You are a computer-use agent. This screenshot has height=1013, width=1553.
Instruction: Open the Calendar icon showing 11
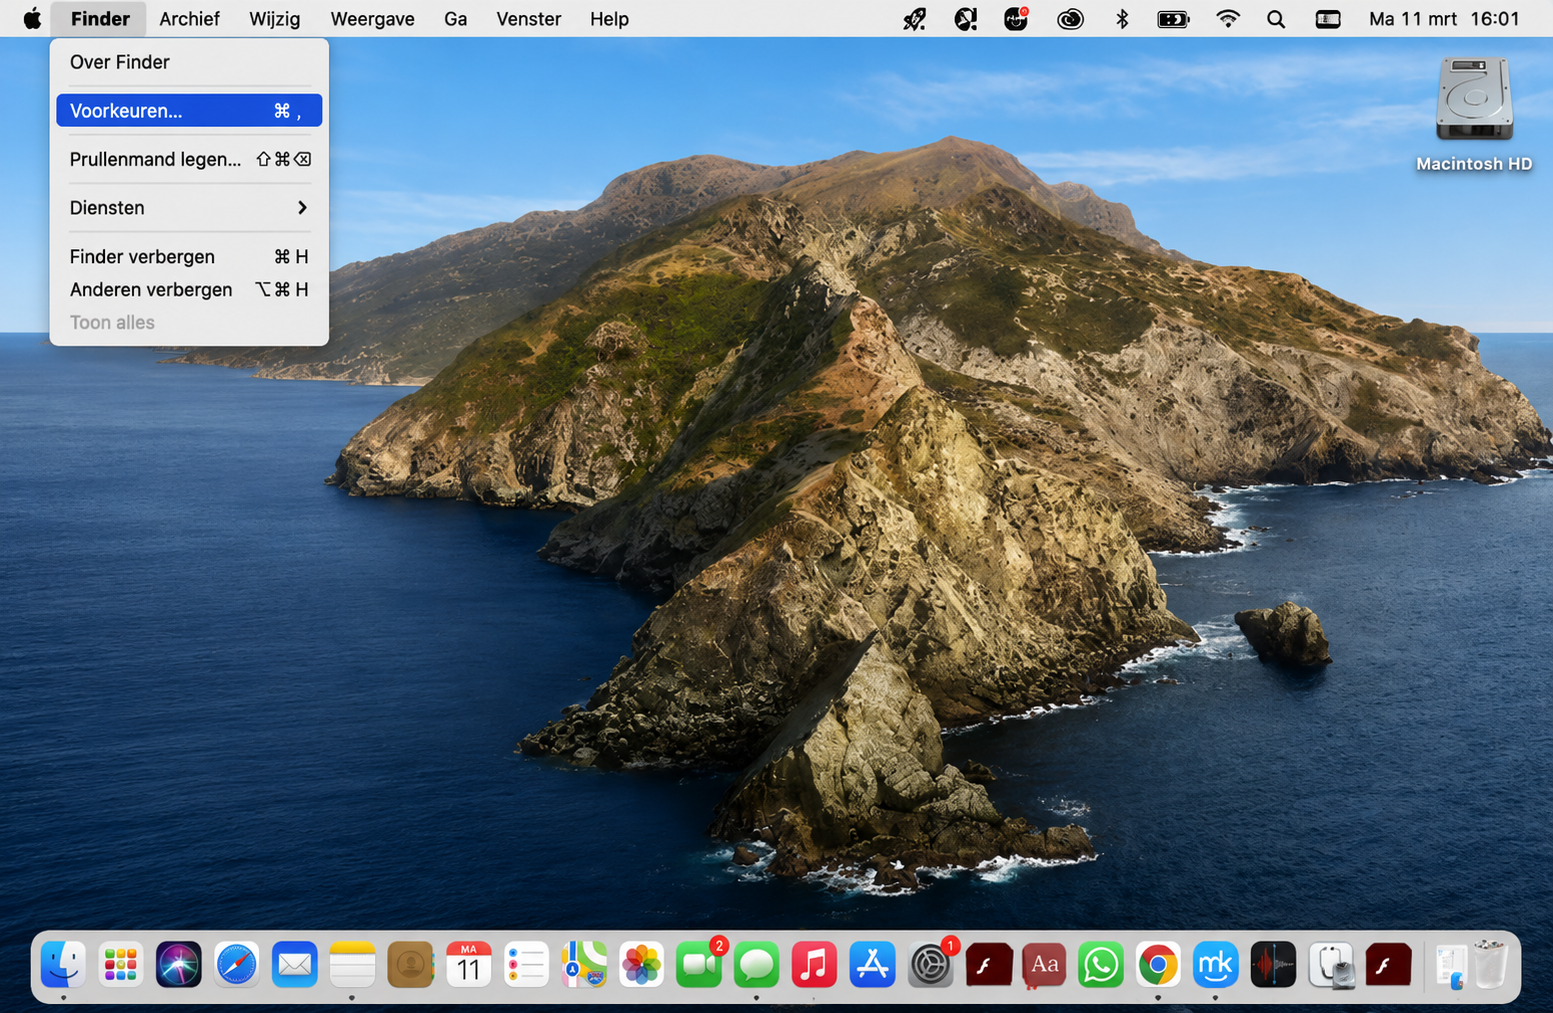point(468,965)
